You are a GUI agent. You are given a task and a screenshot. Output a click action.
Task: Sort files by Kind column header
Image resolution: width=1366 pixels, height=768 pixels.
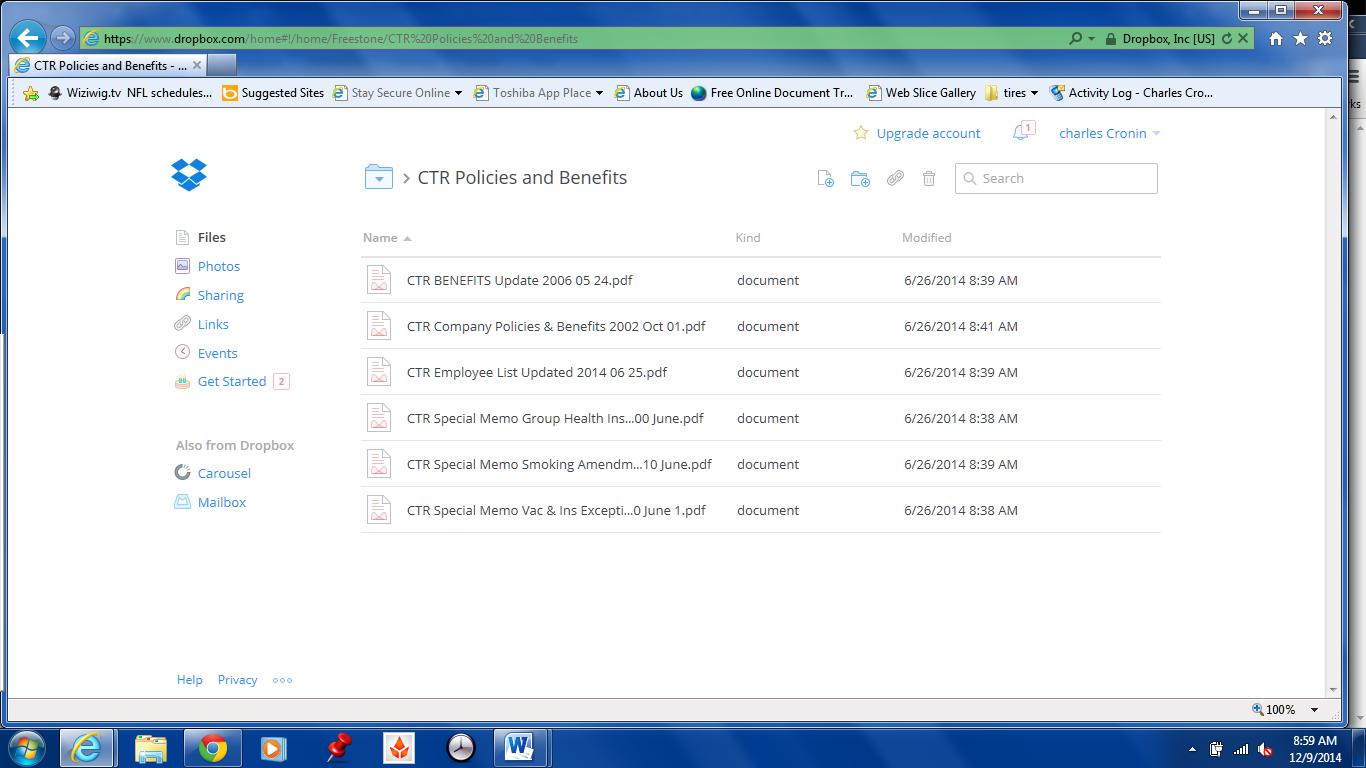point(748,238)
